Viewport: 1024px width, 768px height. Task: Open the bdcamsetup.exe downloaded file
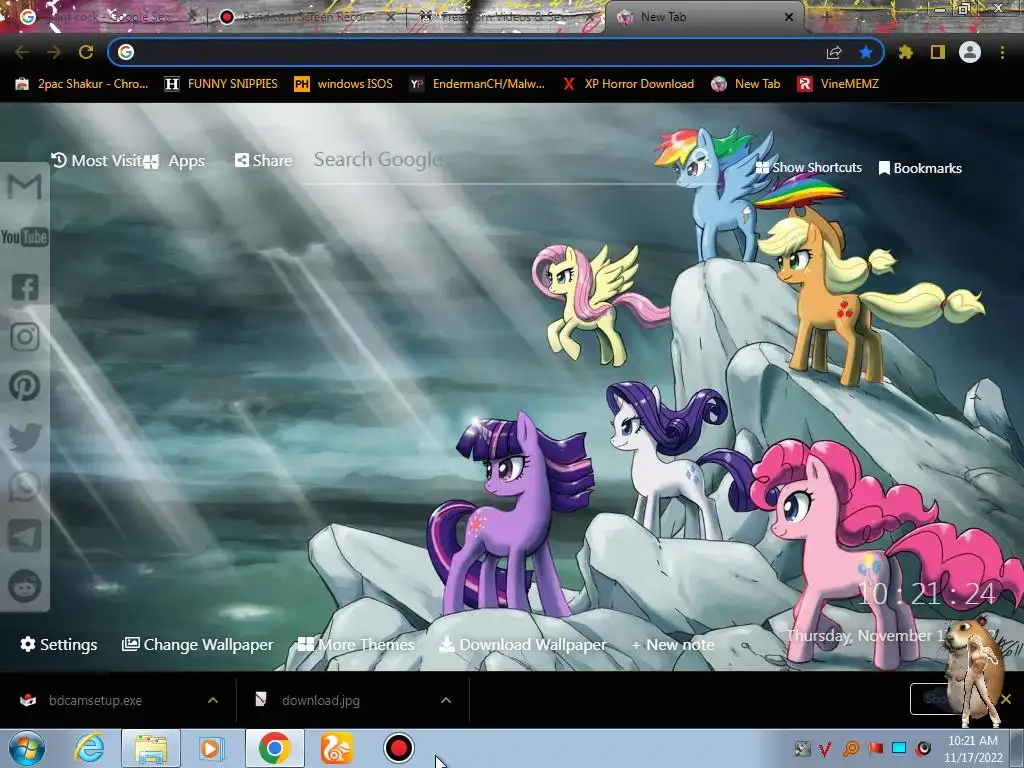(95, 700)
